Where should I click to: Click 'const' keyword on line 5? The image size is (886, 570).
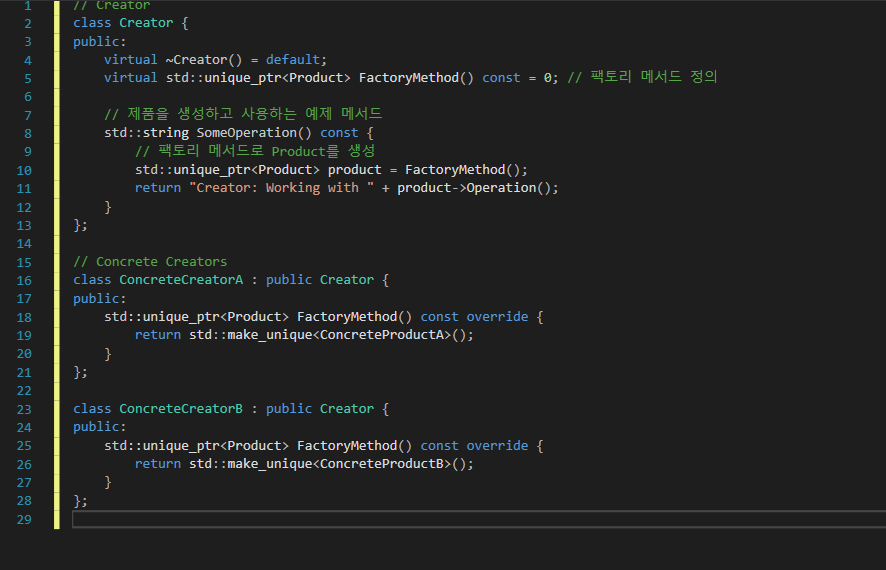pos(501,78)
